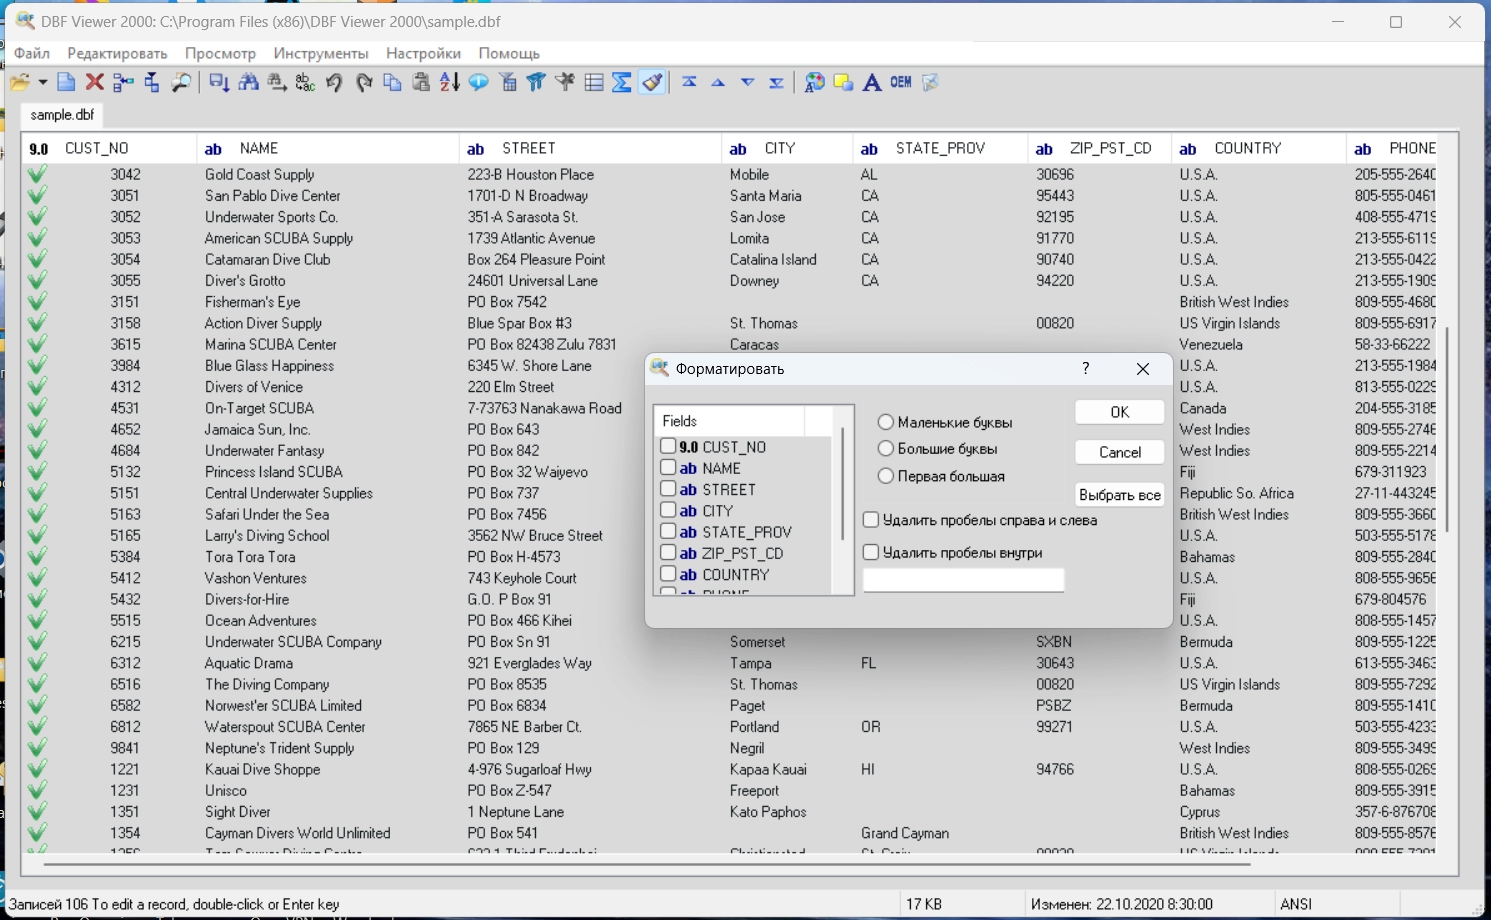Click the red X delete icon in toolbar
Screen dimensions: 1491x920
coord(95,83)
